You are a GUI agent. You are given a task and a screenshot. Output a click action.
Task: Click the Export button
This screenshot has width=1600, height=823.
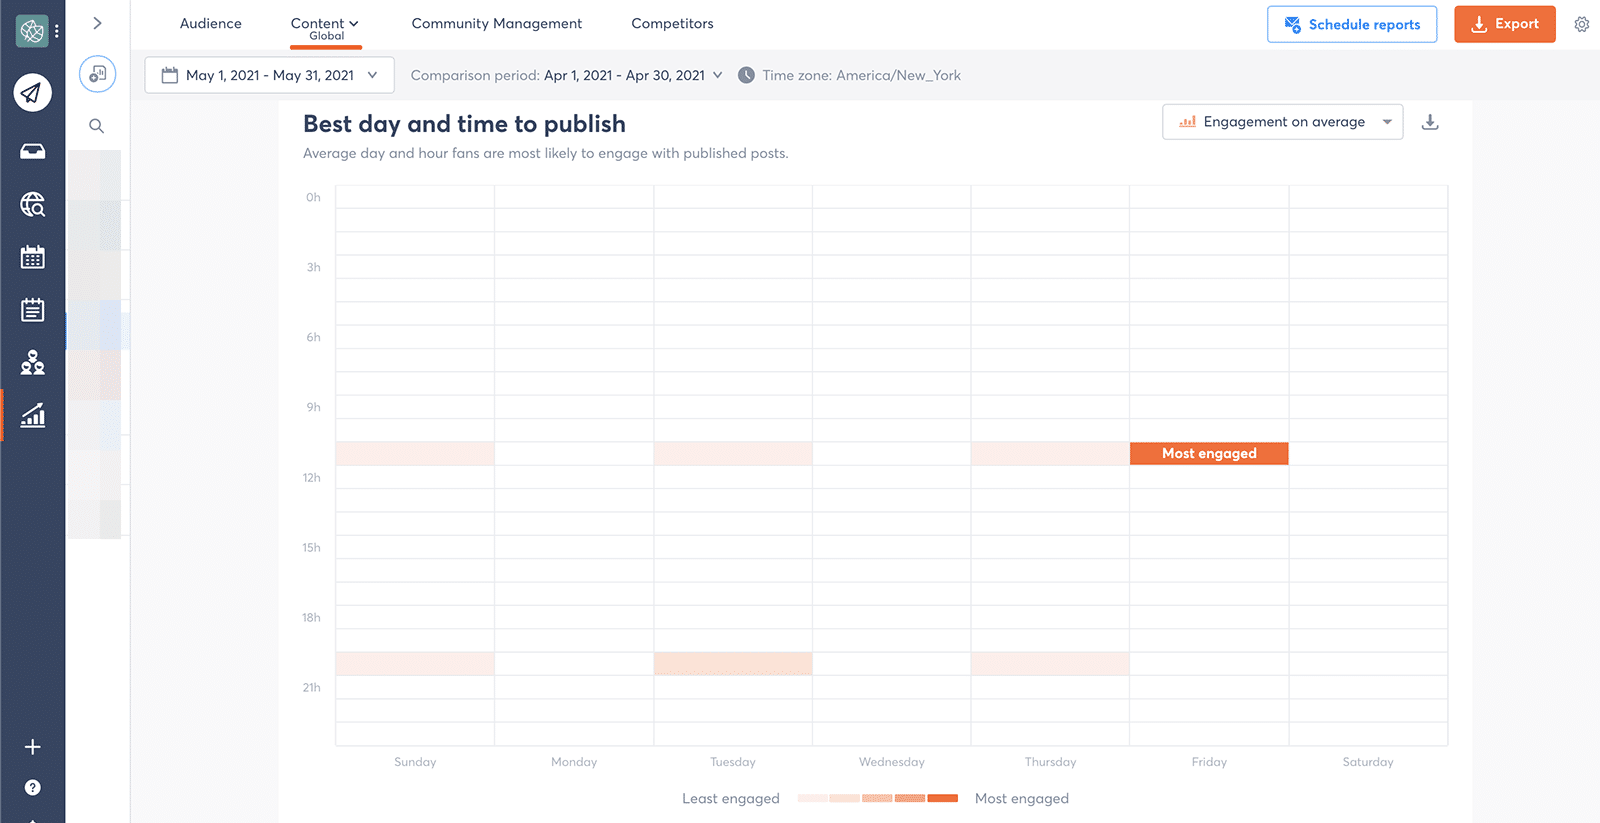click(1504, 24)
